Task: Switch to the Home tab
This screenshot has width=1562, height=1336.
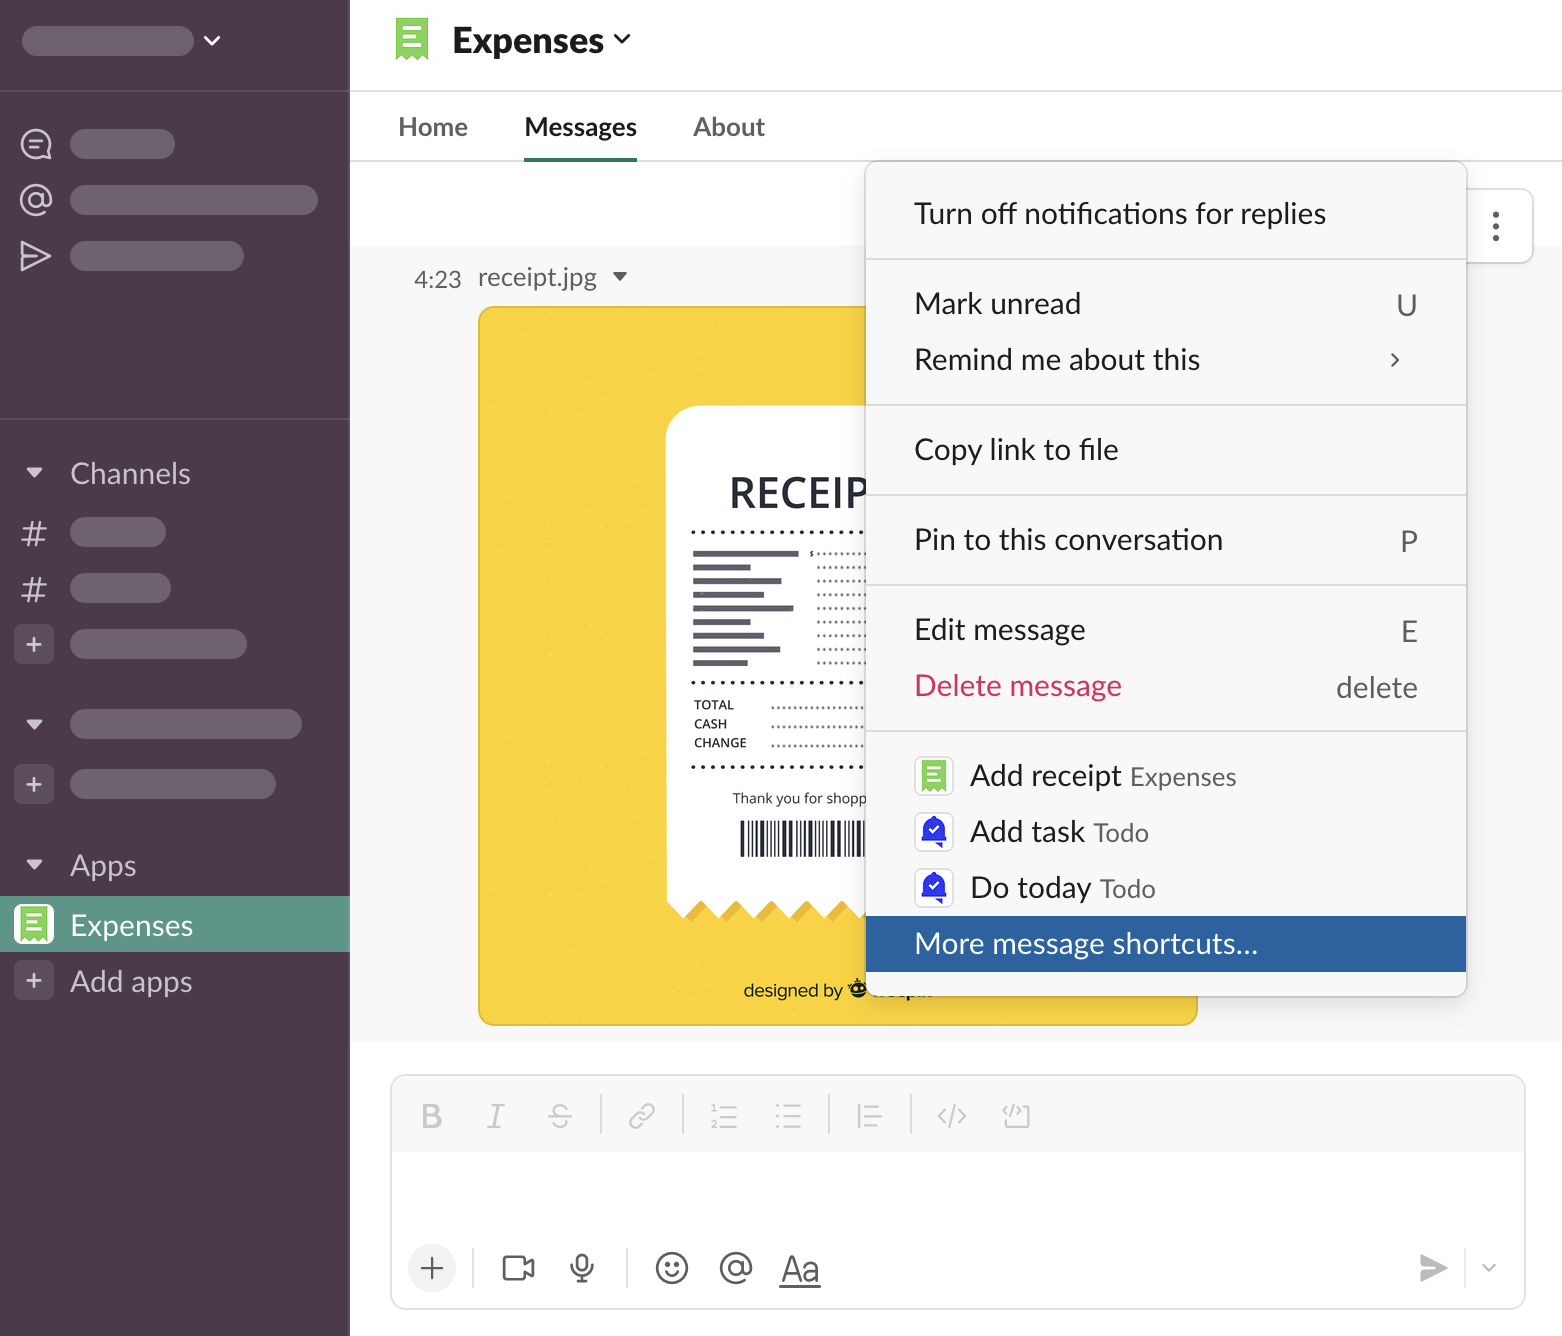Action: (432, 127)
